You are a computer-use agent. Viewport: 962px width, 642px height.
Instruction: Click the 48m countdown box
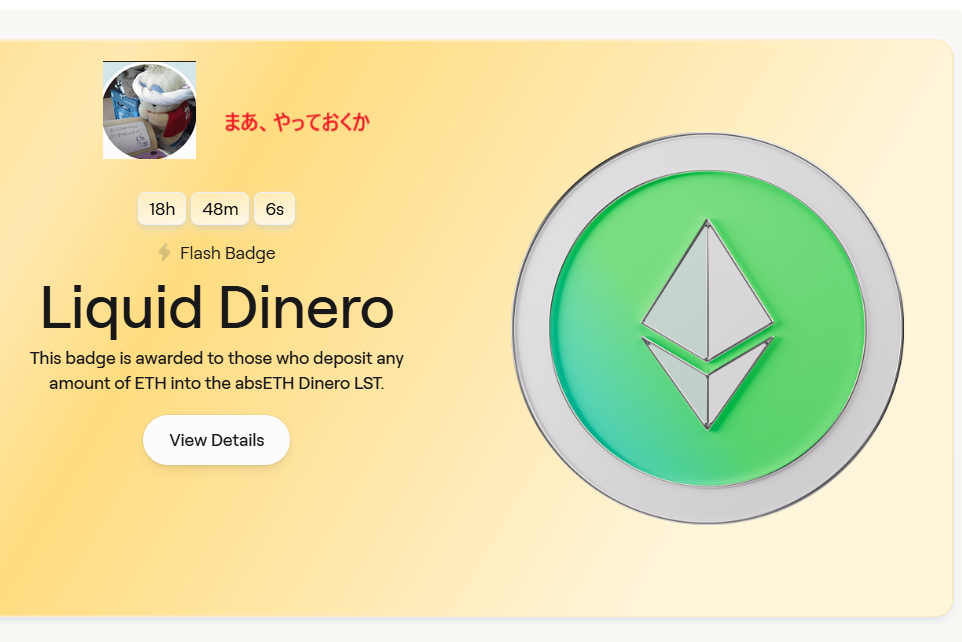(x=220, y=209)
